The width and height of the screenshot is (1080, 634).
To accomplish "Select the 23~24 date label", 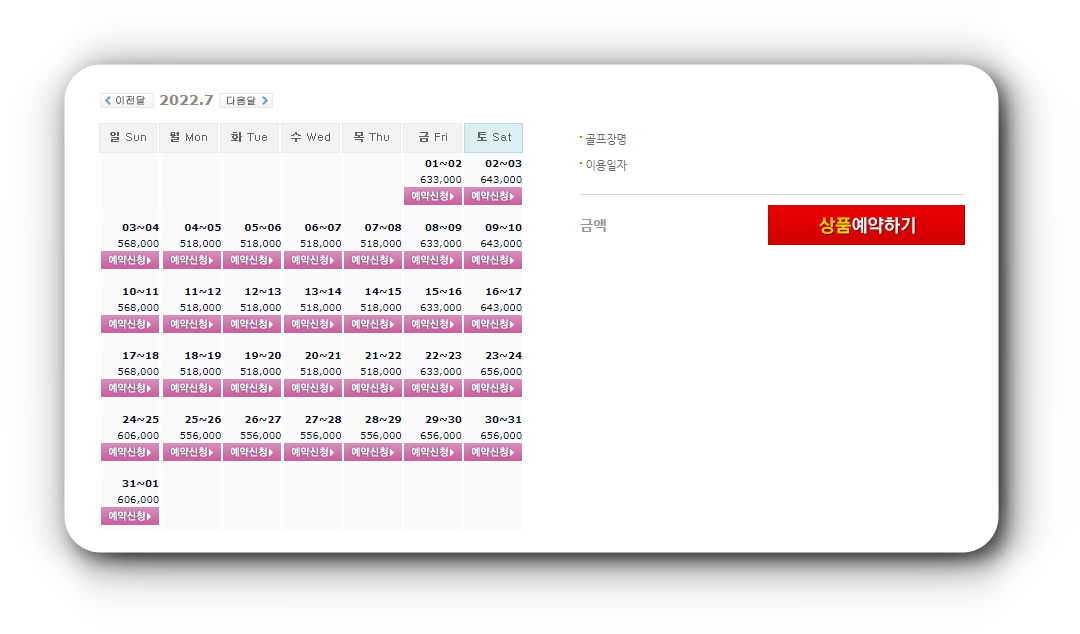I will [x=503, y=356].
